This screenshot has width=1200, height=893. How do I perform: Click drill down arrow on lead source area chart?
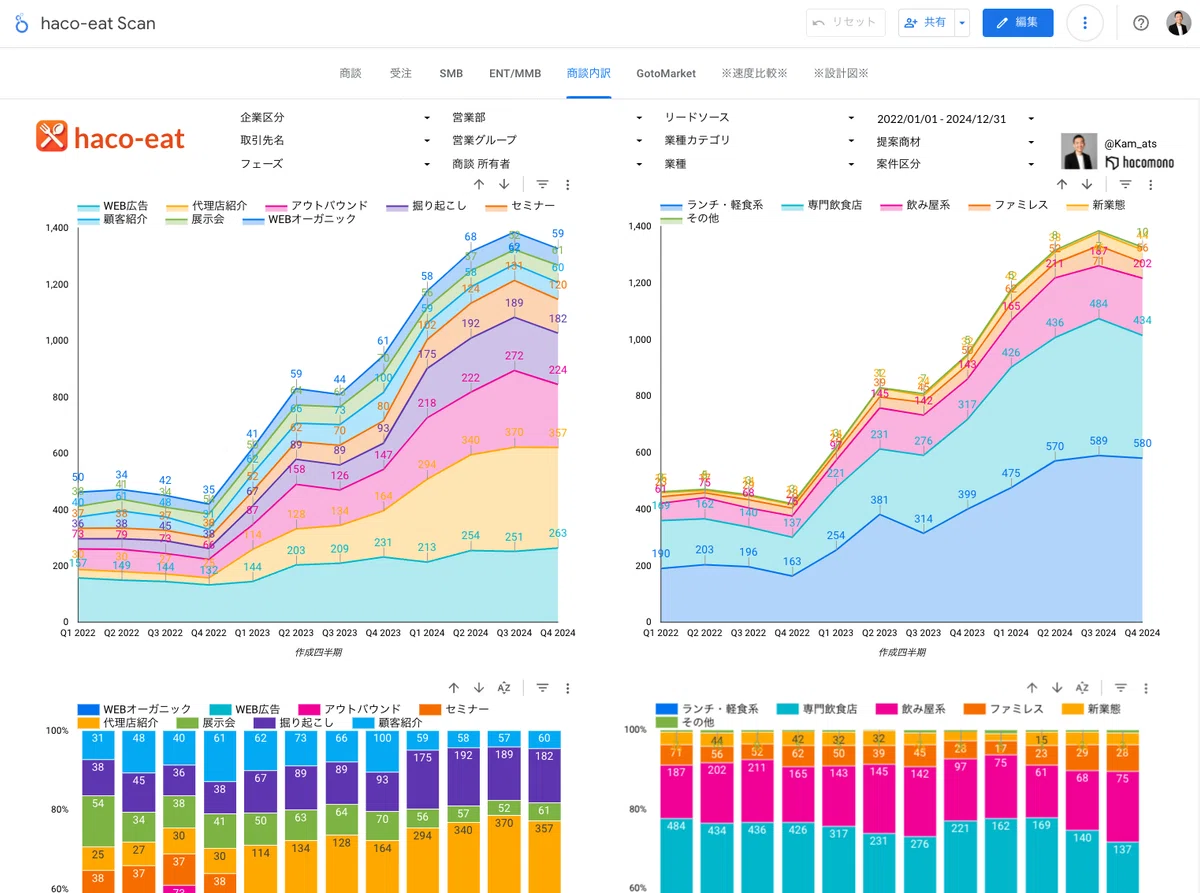(504, 184)
